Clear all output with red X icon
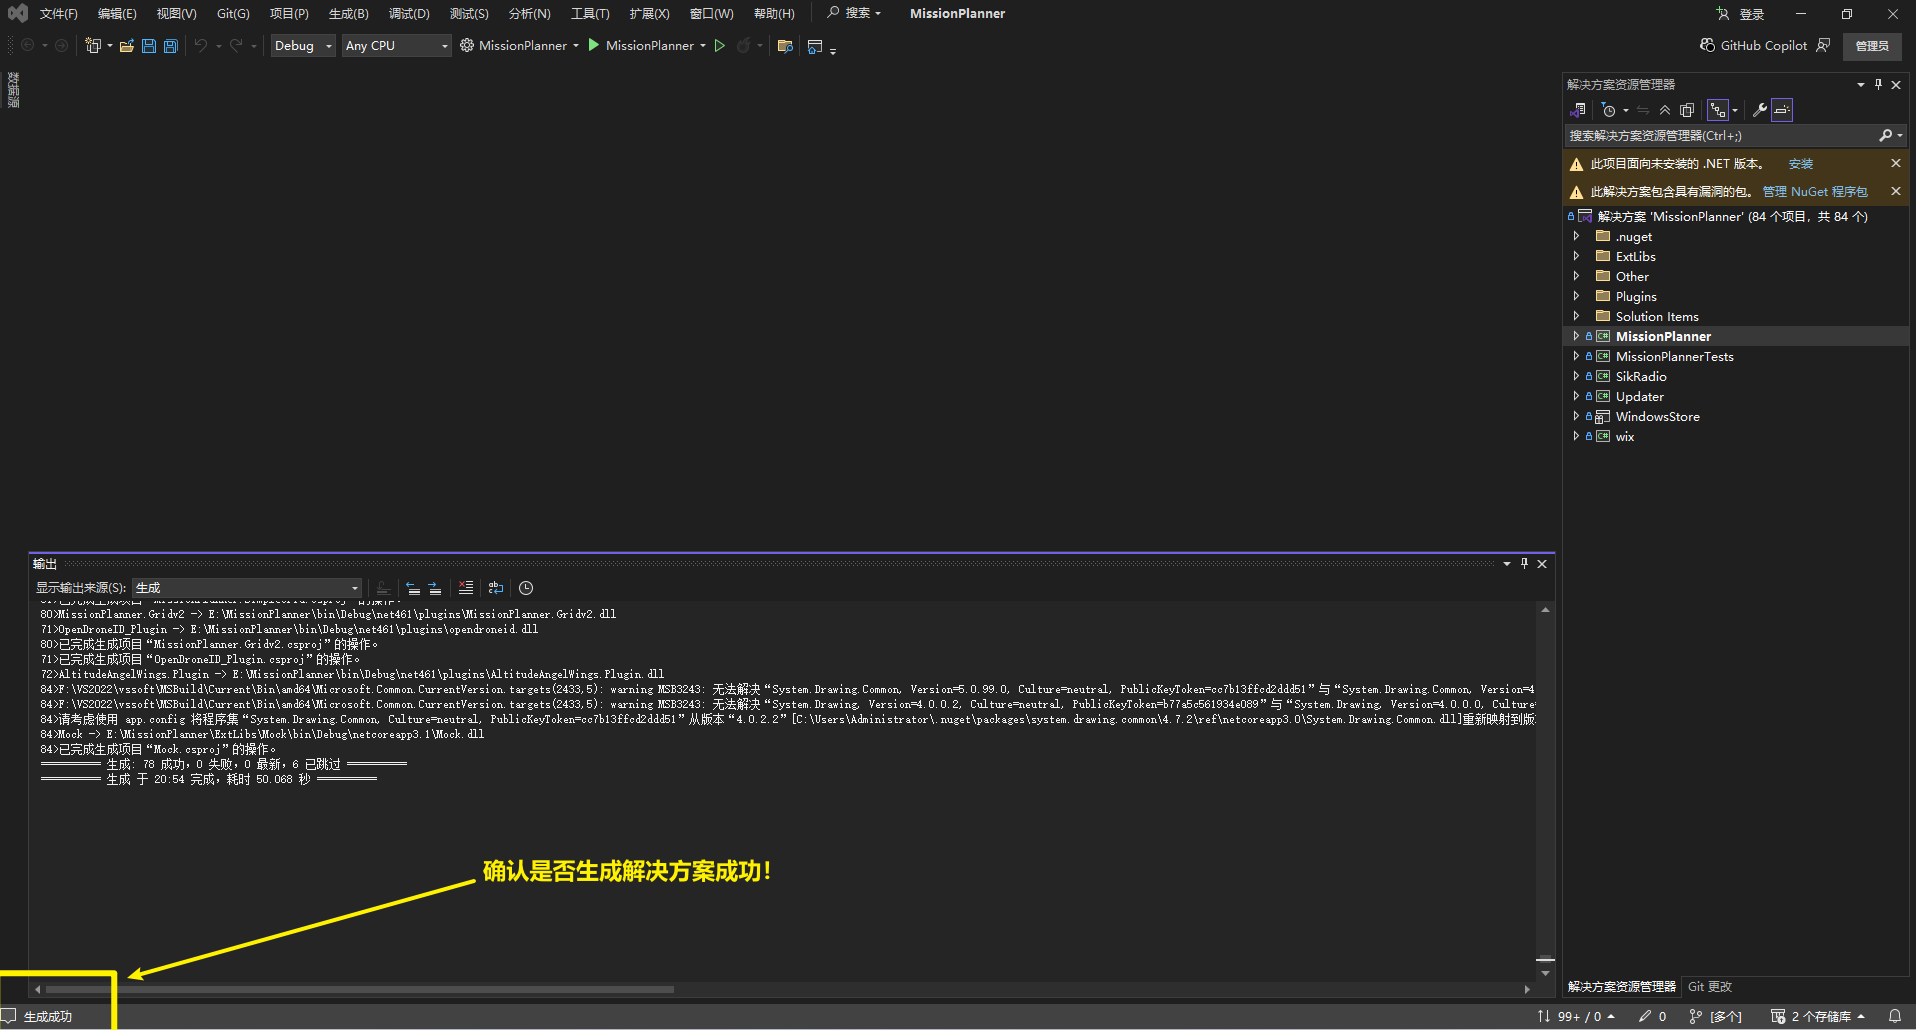Image resolution: width=1916 pixels, height=1030 pixels. 466,588
